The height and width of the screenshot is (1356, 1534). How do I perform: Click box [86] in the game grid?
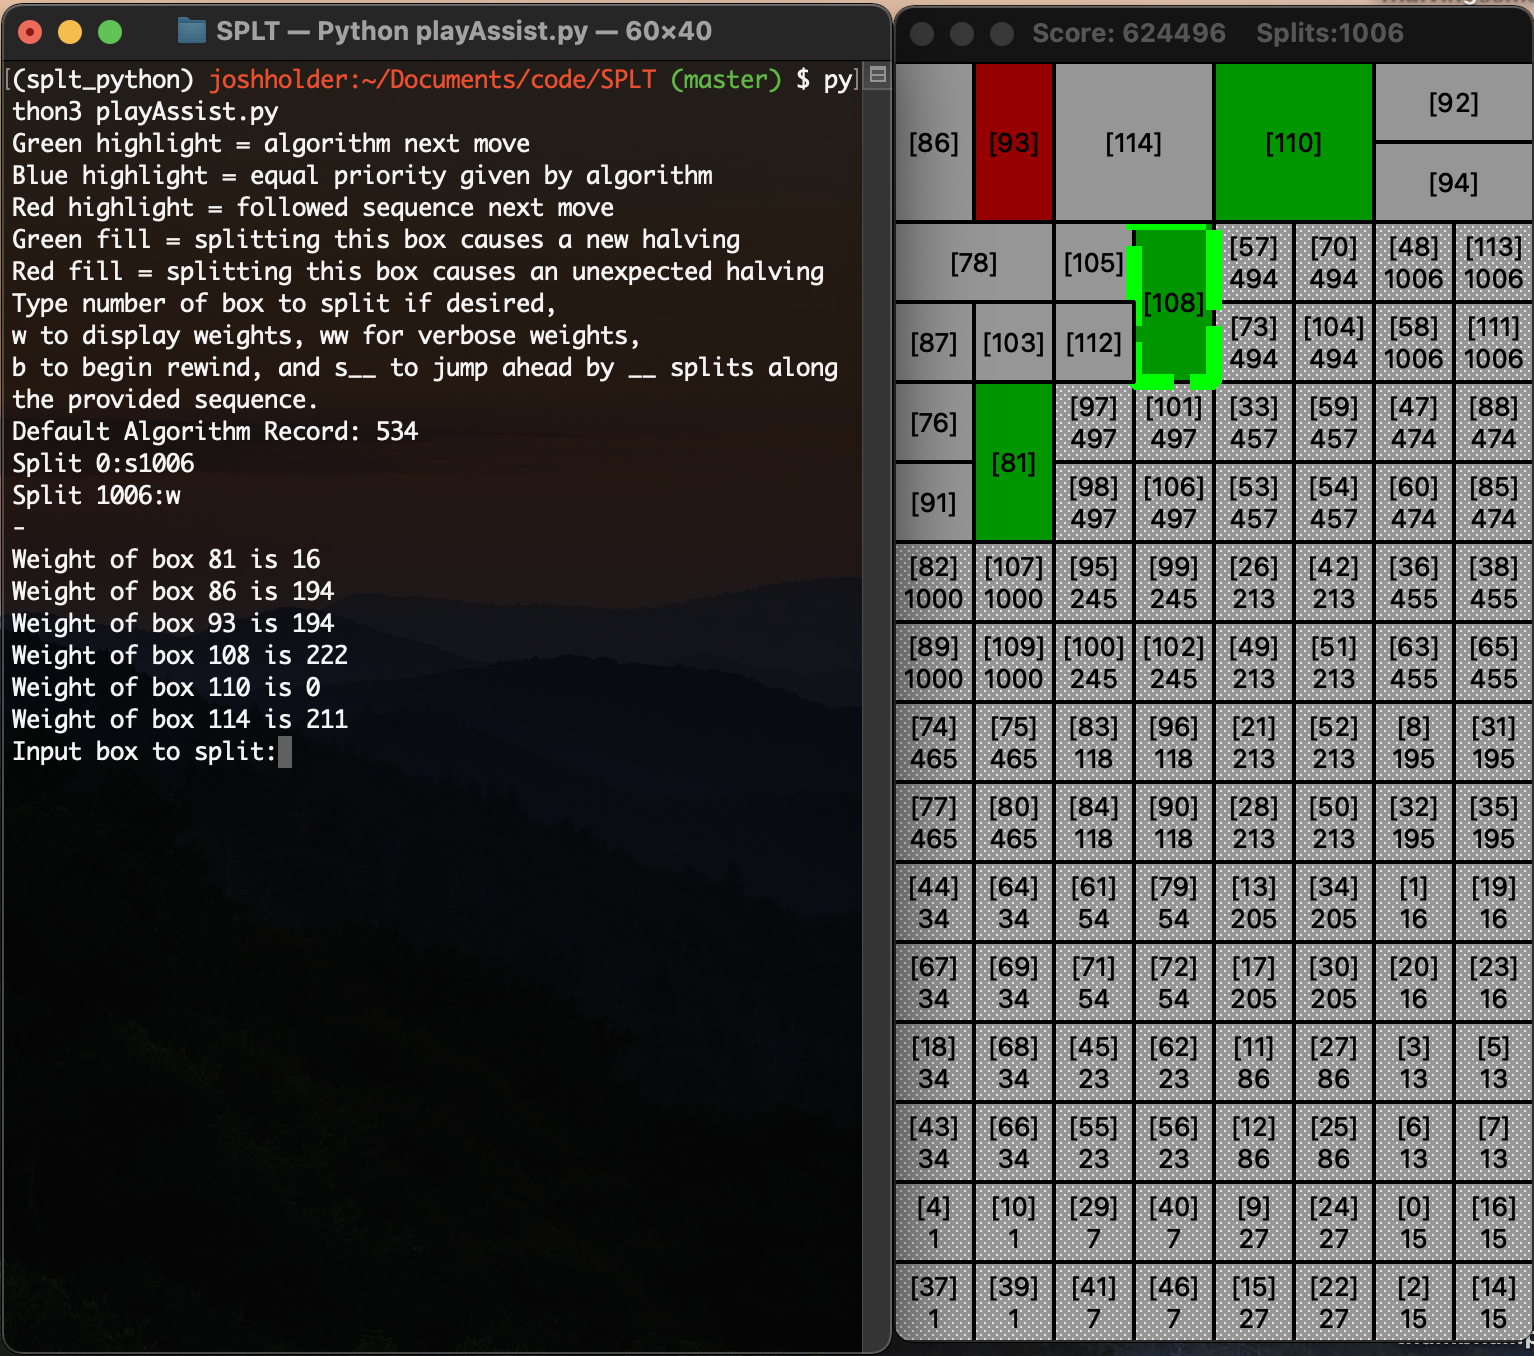click(934, 142)
